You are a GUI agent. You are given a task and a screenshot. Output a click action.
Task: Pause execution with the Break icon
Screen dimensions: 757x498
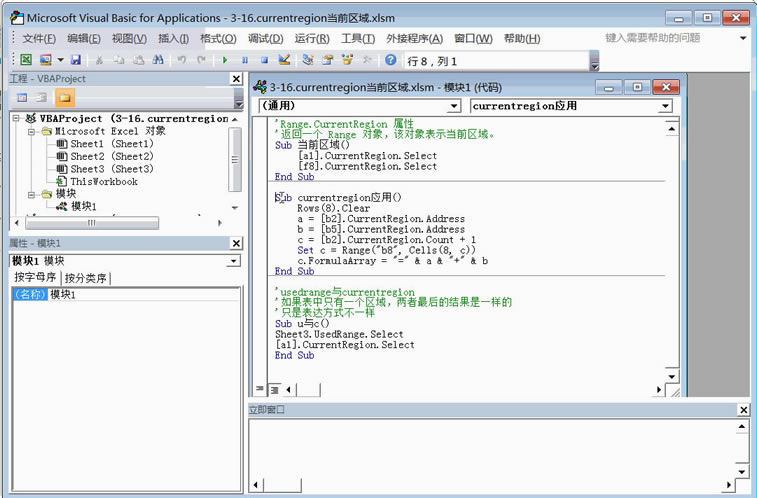245,60
